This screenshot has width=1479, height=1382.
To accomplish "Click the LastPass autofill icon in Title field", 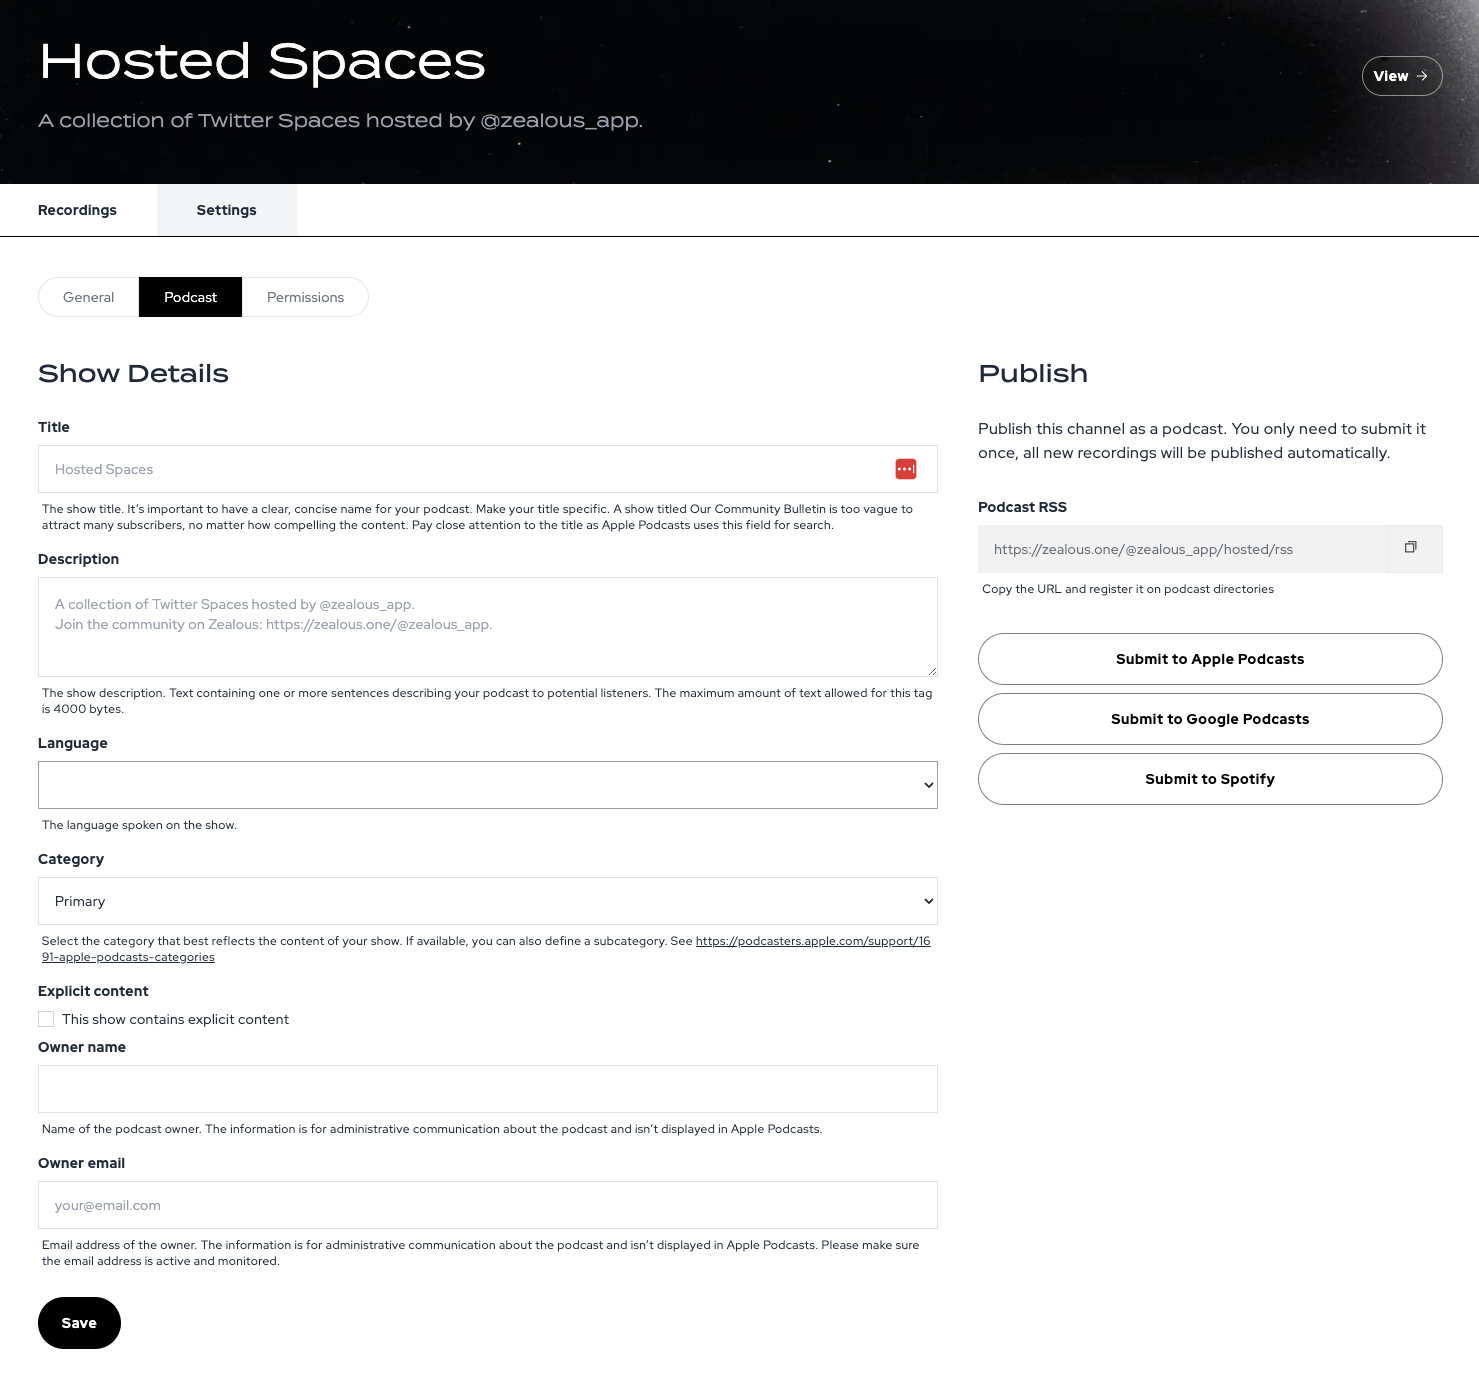I will coord(905,468).
